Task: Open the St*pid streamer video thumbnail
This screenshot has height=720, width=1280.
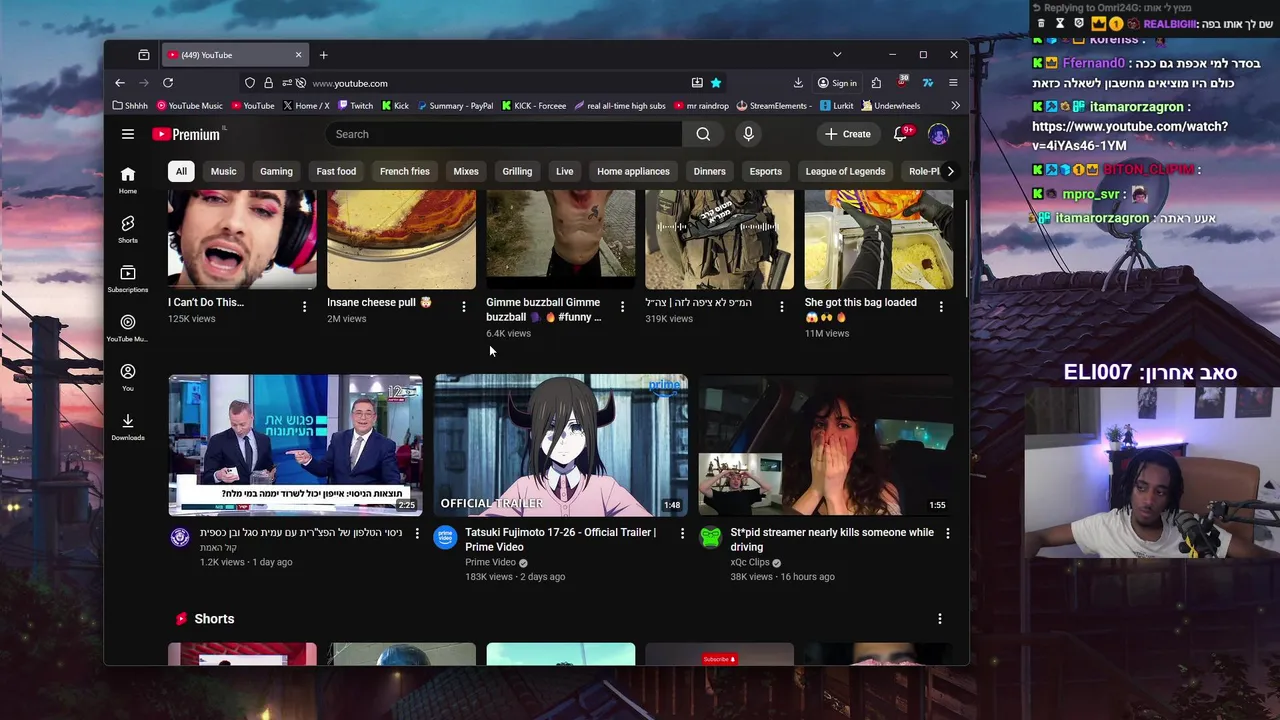Action: click(x=826, y=445)
